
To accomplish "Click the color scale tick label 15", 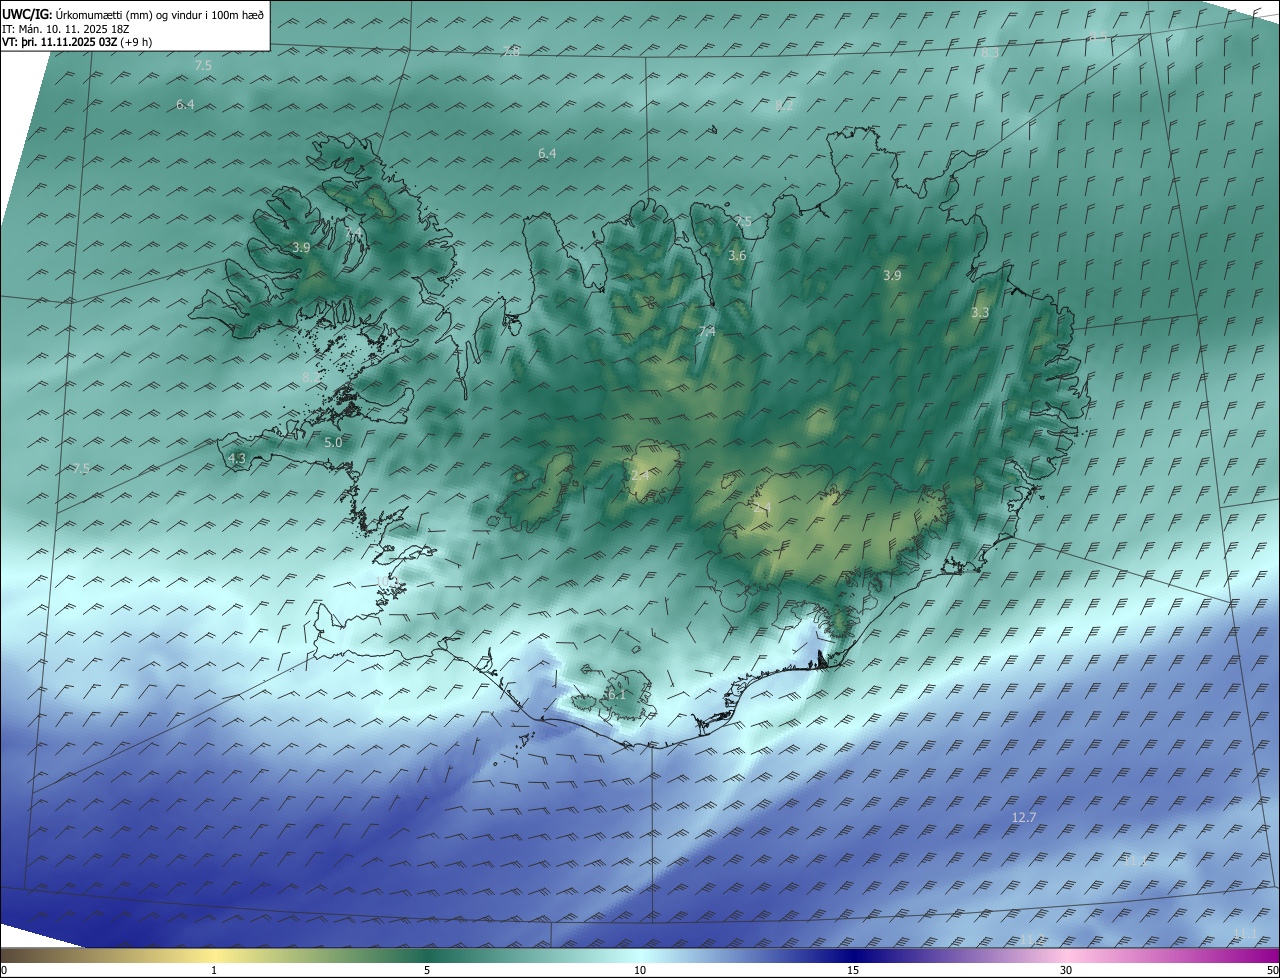I will click(853, 970).
